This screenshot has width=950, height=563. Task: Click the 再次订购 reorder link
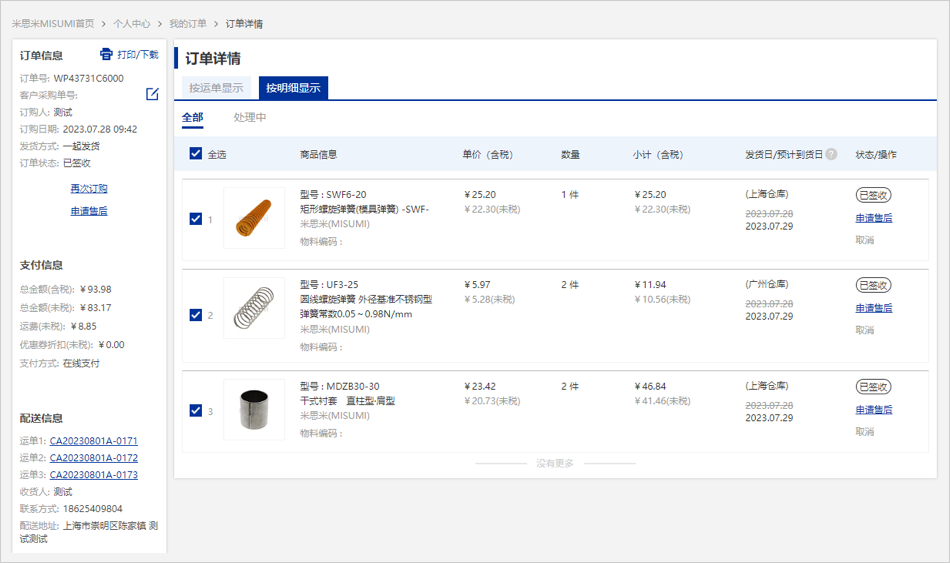coord(89,188)
